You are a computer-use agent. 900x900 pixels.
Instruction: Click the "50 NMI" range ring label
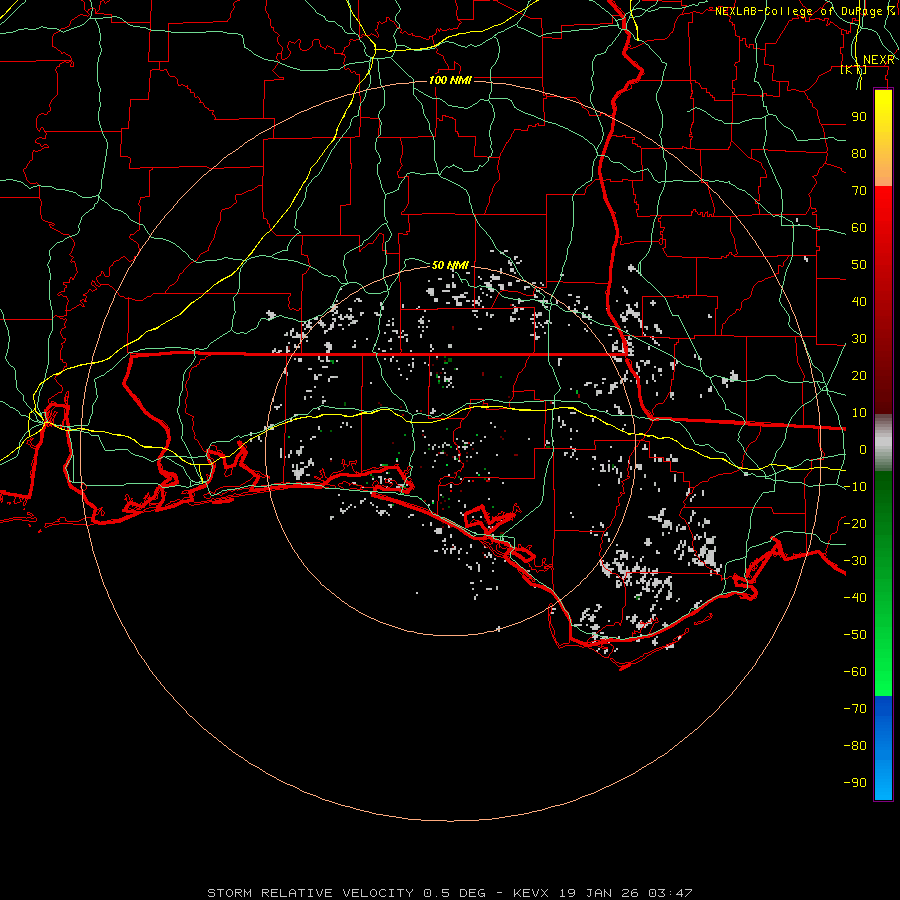450,265
